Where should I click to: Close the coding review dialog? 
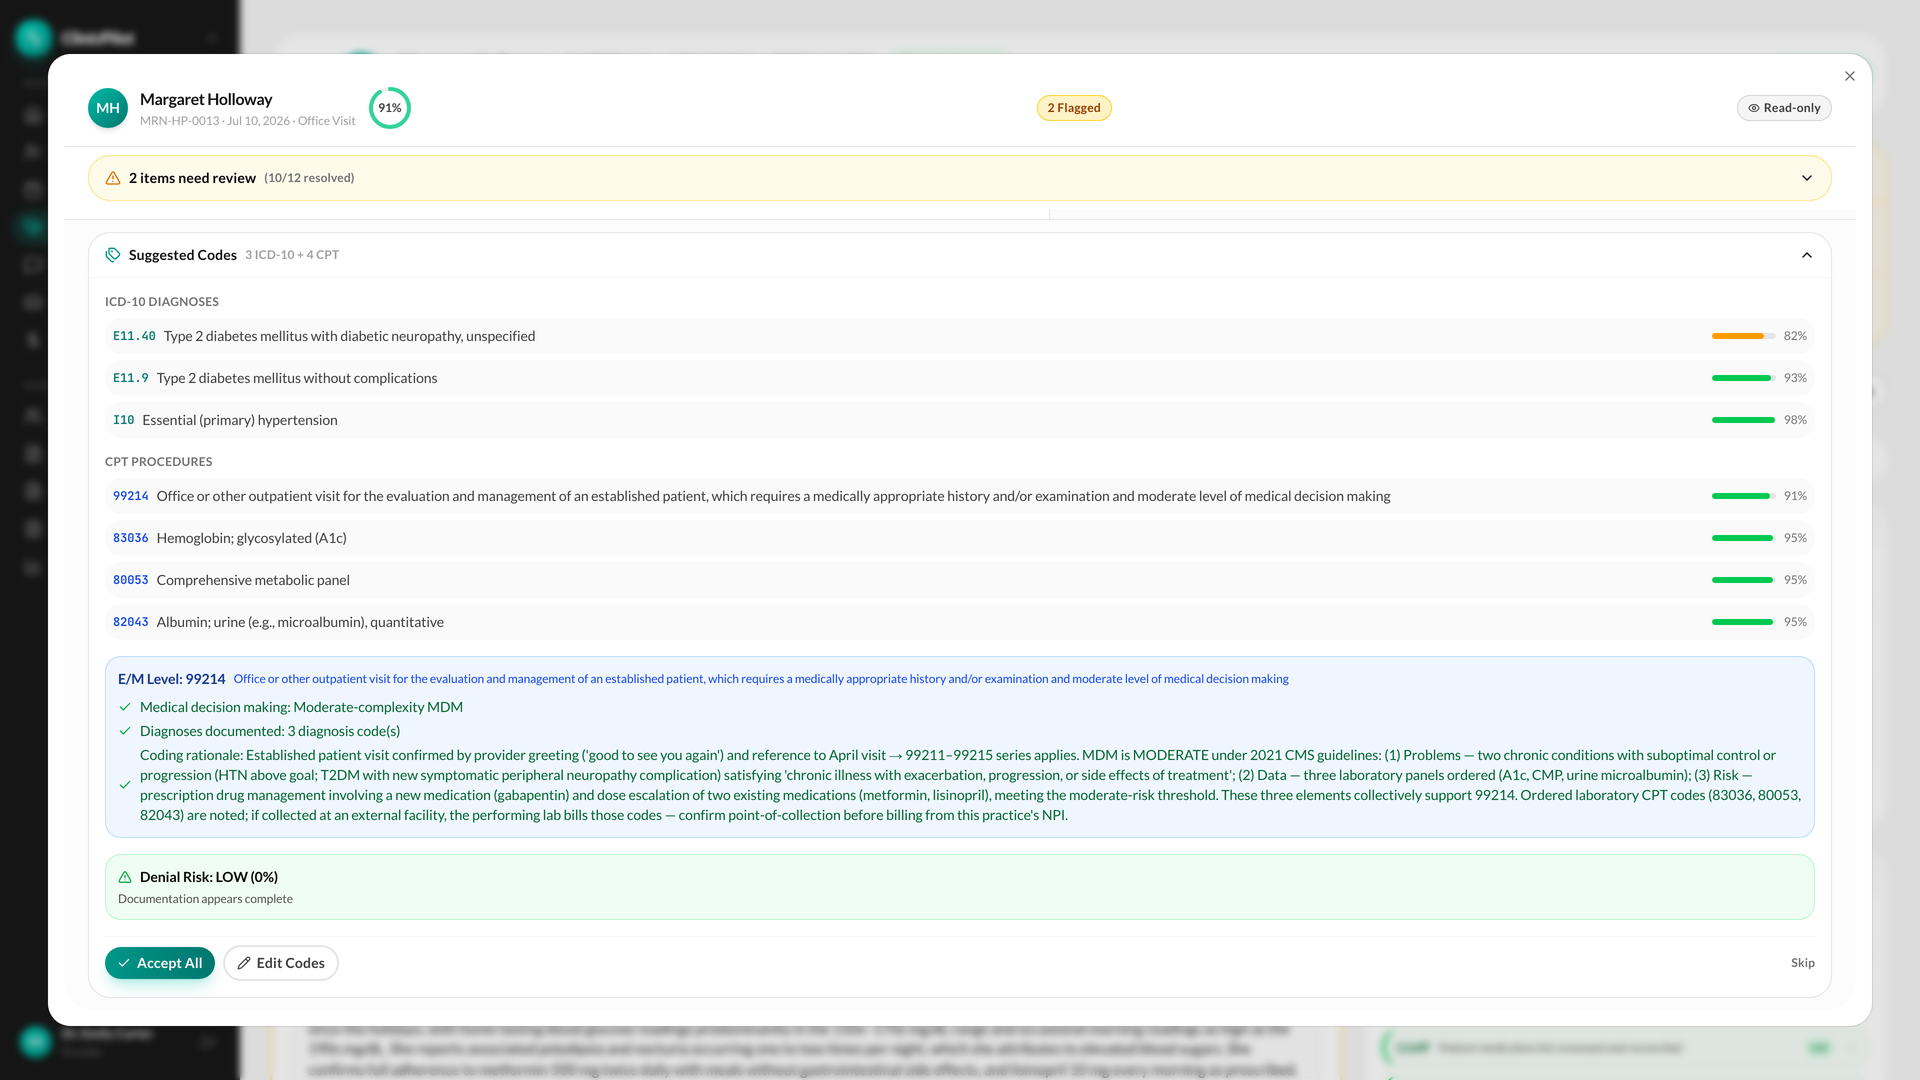click(1850, 76)
